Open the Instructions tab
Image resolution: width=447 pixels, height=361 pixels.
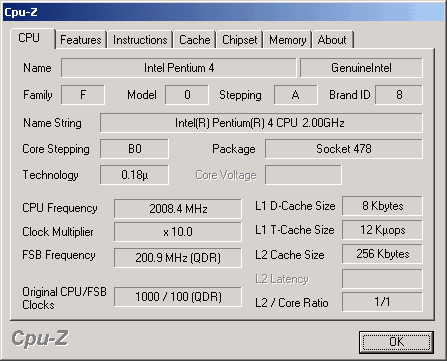140,40
